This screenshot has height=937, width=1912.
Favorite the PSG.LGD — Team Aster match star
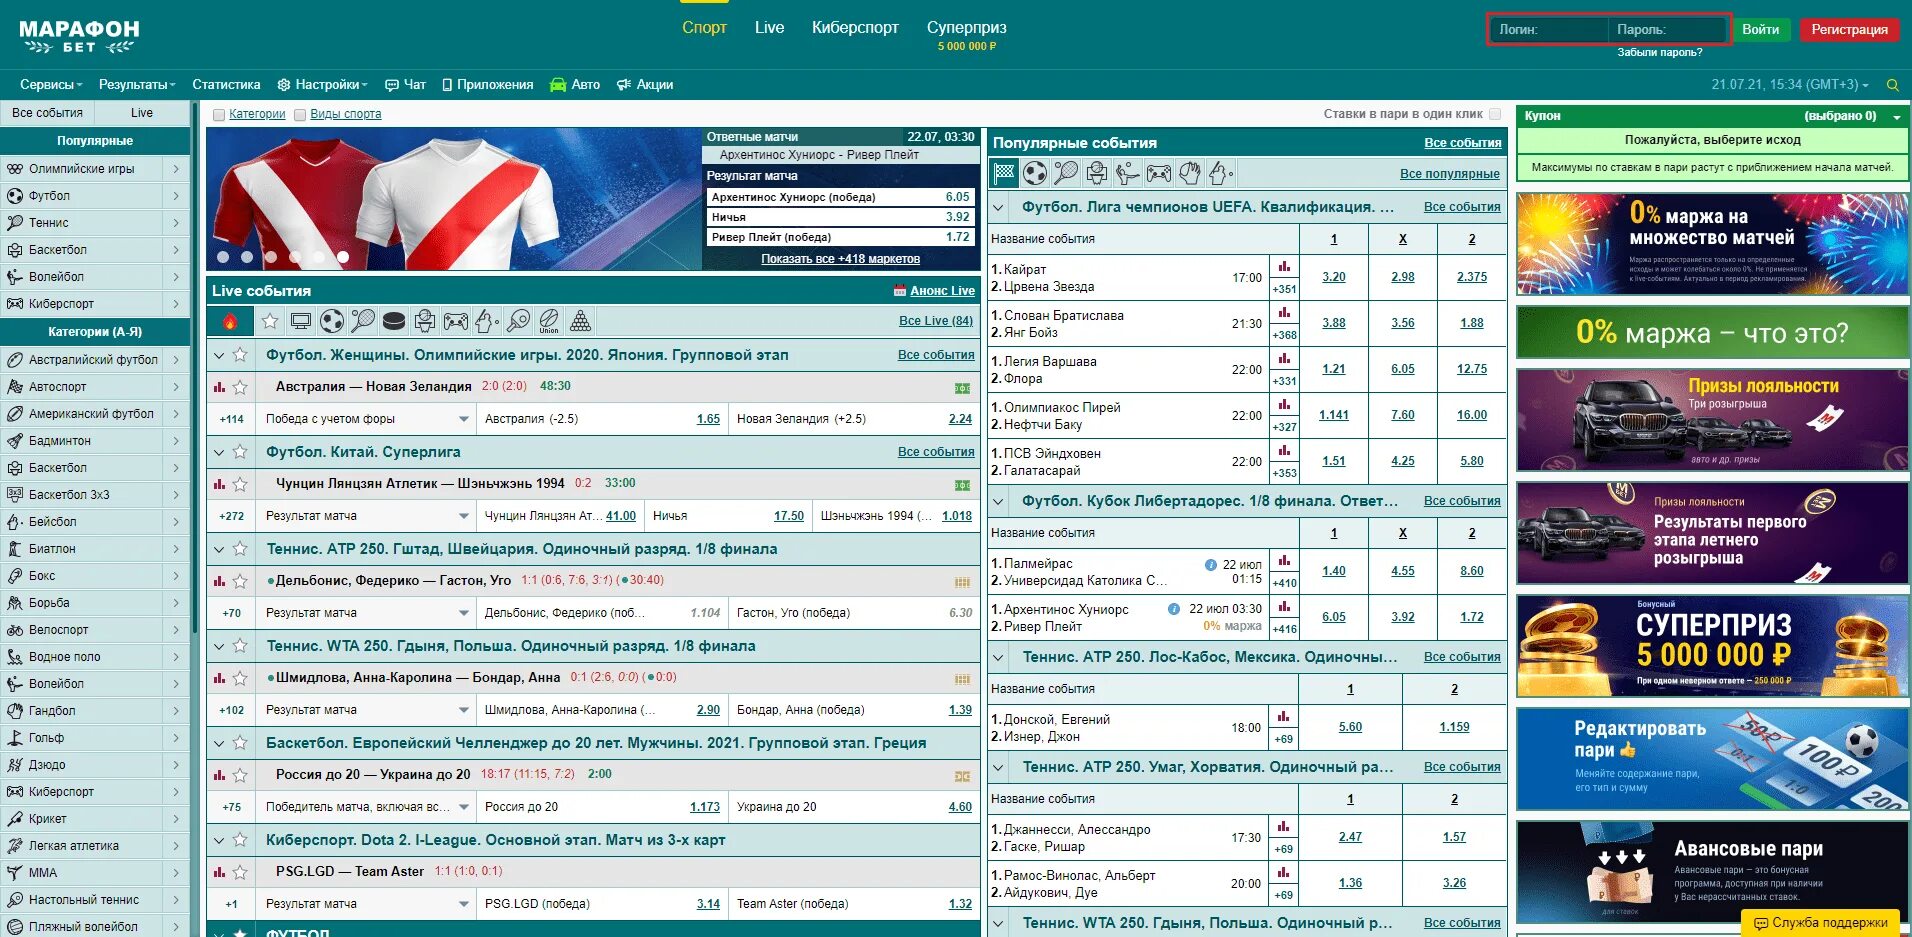click(x=240, y=872)
